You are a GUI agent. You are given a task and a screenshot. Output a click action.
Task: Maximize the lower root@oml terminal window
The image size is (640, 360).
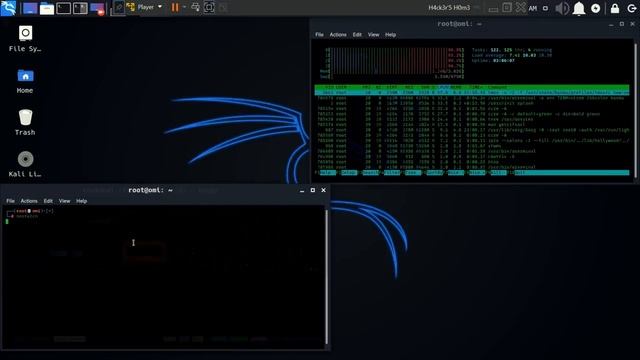(313, 190)
